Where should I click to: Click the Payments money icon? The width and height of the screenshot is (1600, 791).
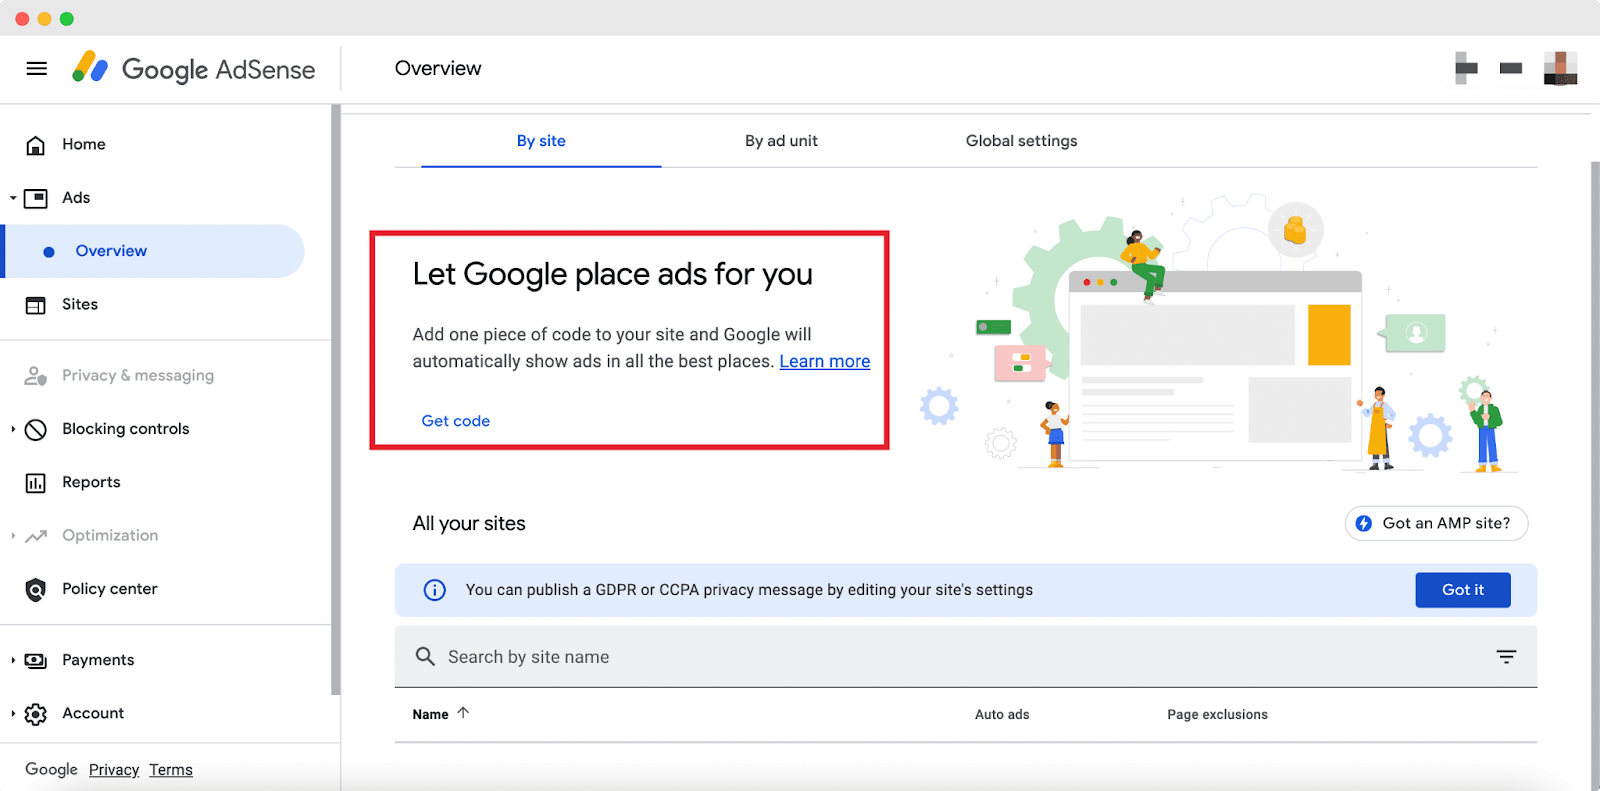pyautogui.click(x=36, y=660)
